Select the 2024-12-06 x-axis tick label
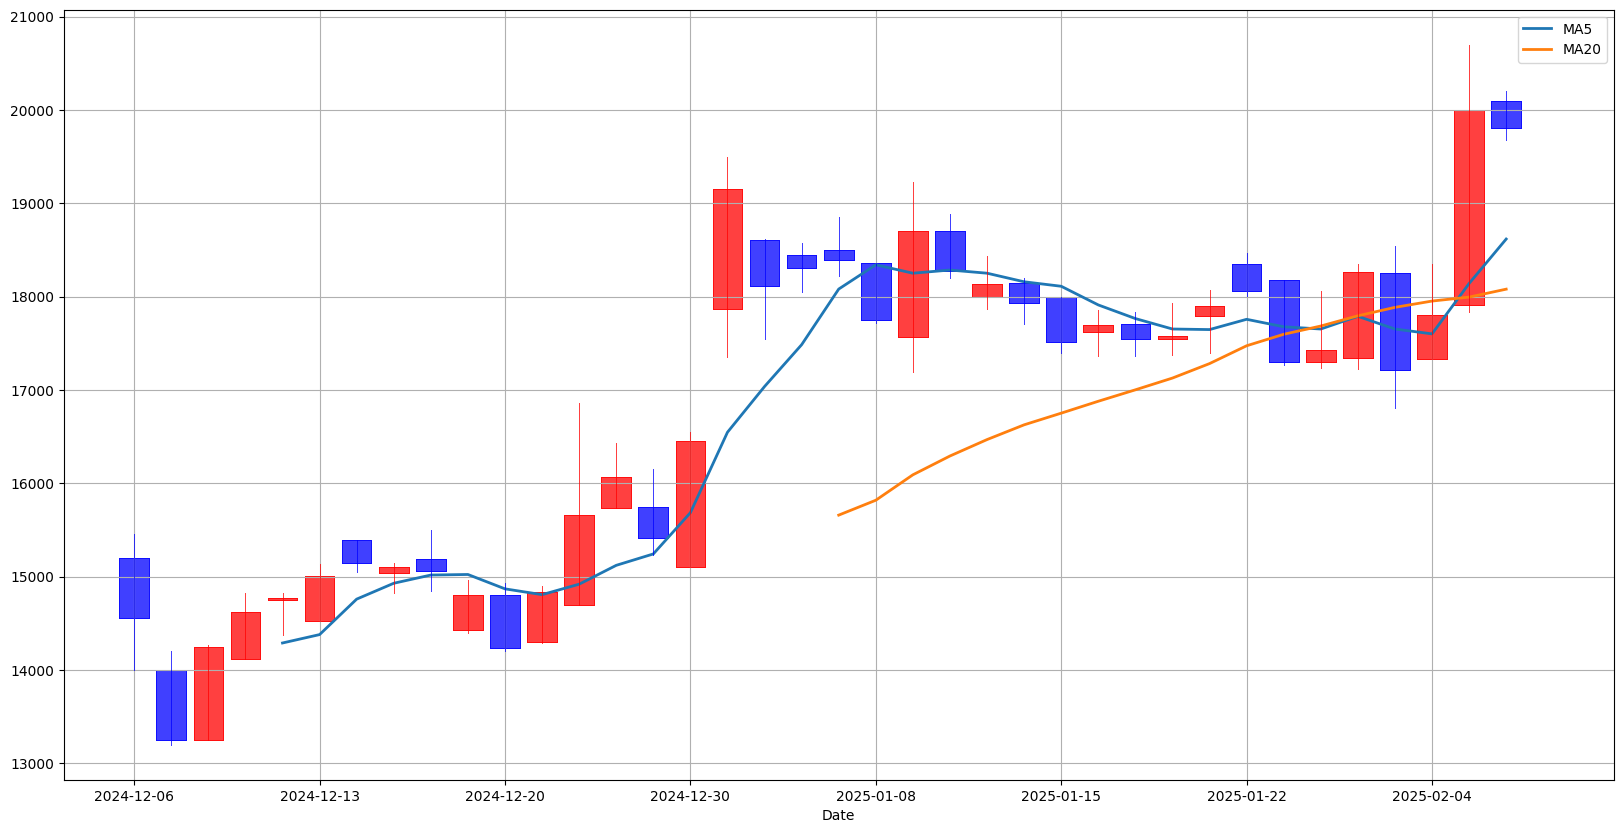The width and height of the screenshot is (1623, 833). [134, 796]
